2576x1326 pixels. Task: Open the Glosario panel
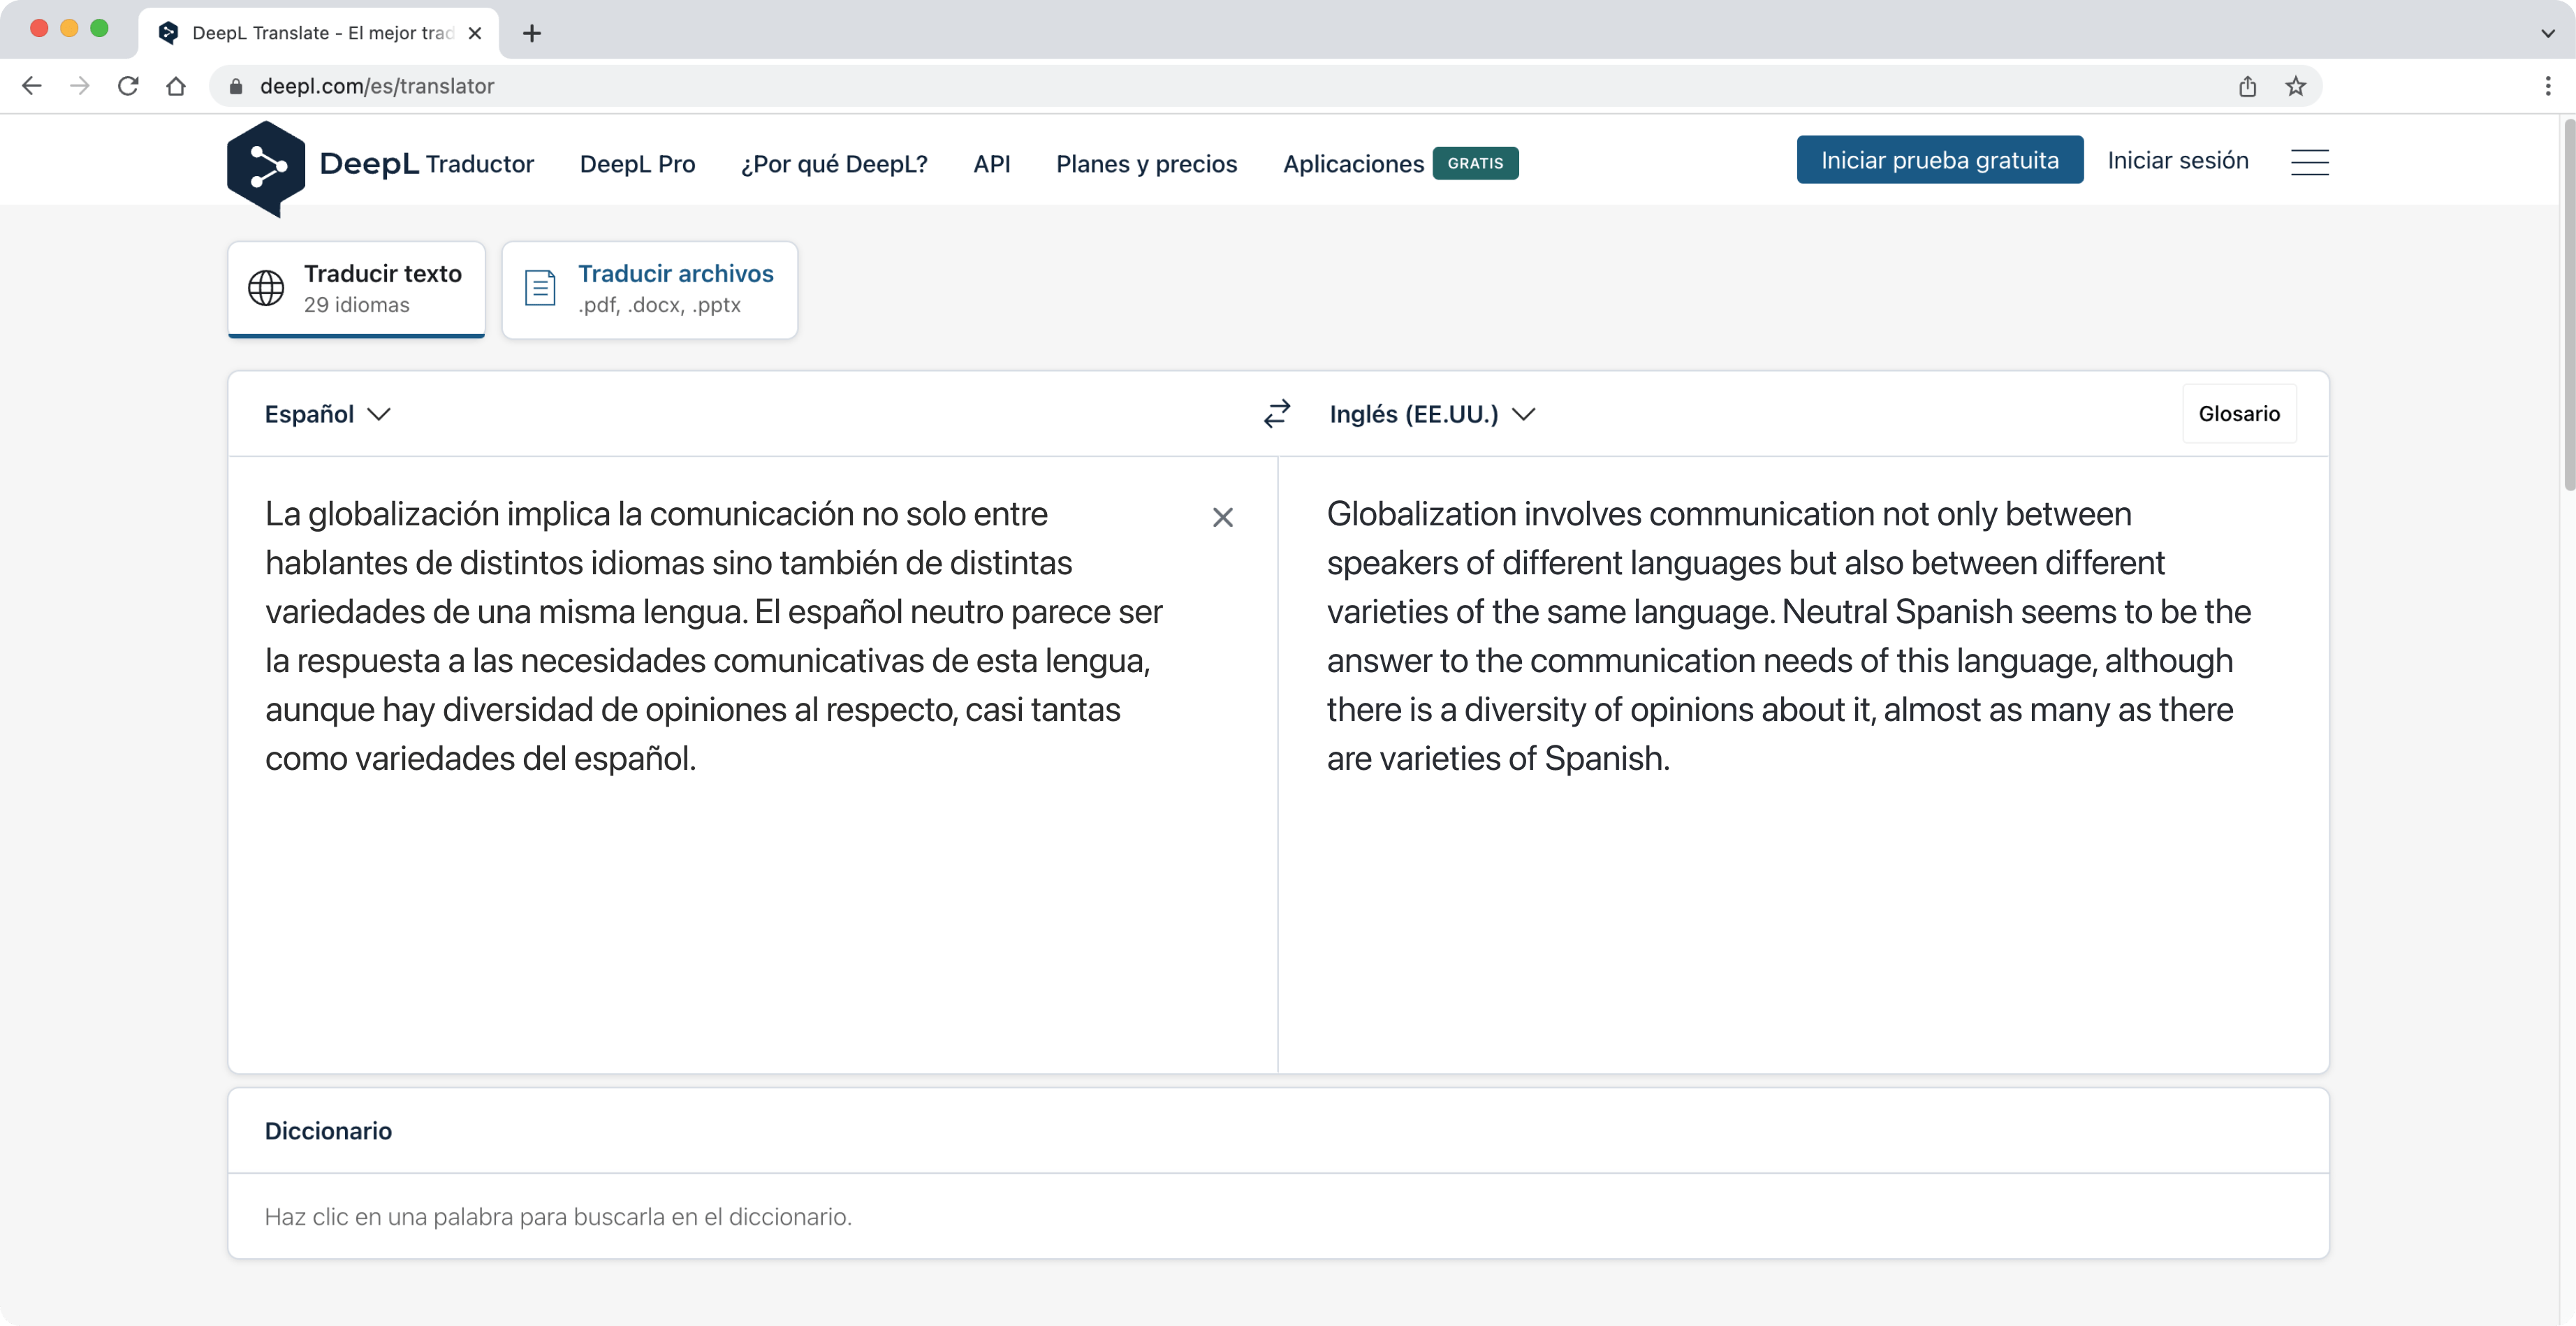[x=2239, y=413]
